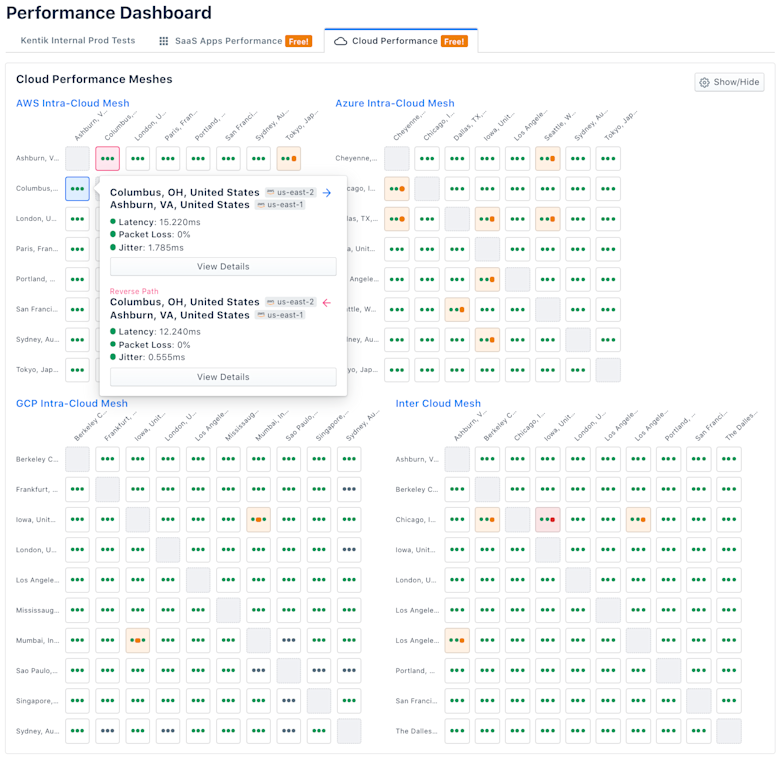
Task: Click AWS cell Sydney row, Ashburn column
Action: click(78, 340)
